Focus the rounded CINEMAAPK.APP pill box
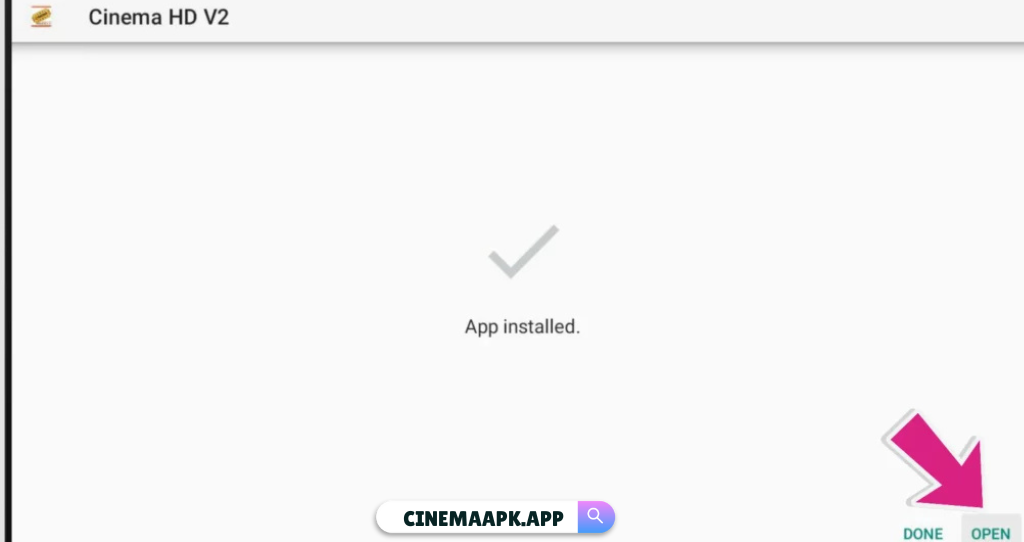The image size is (1024, 542). coord(495,517)
